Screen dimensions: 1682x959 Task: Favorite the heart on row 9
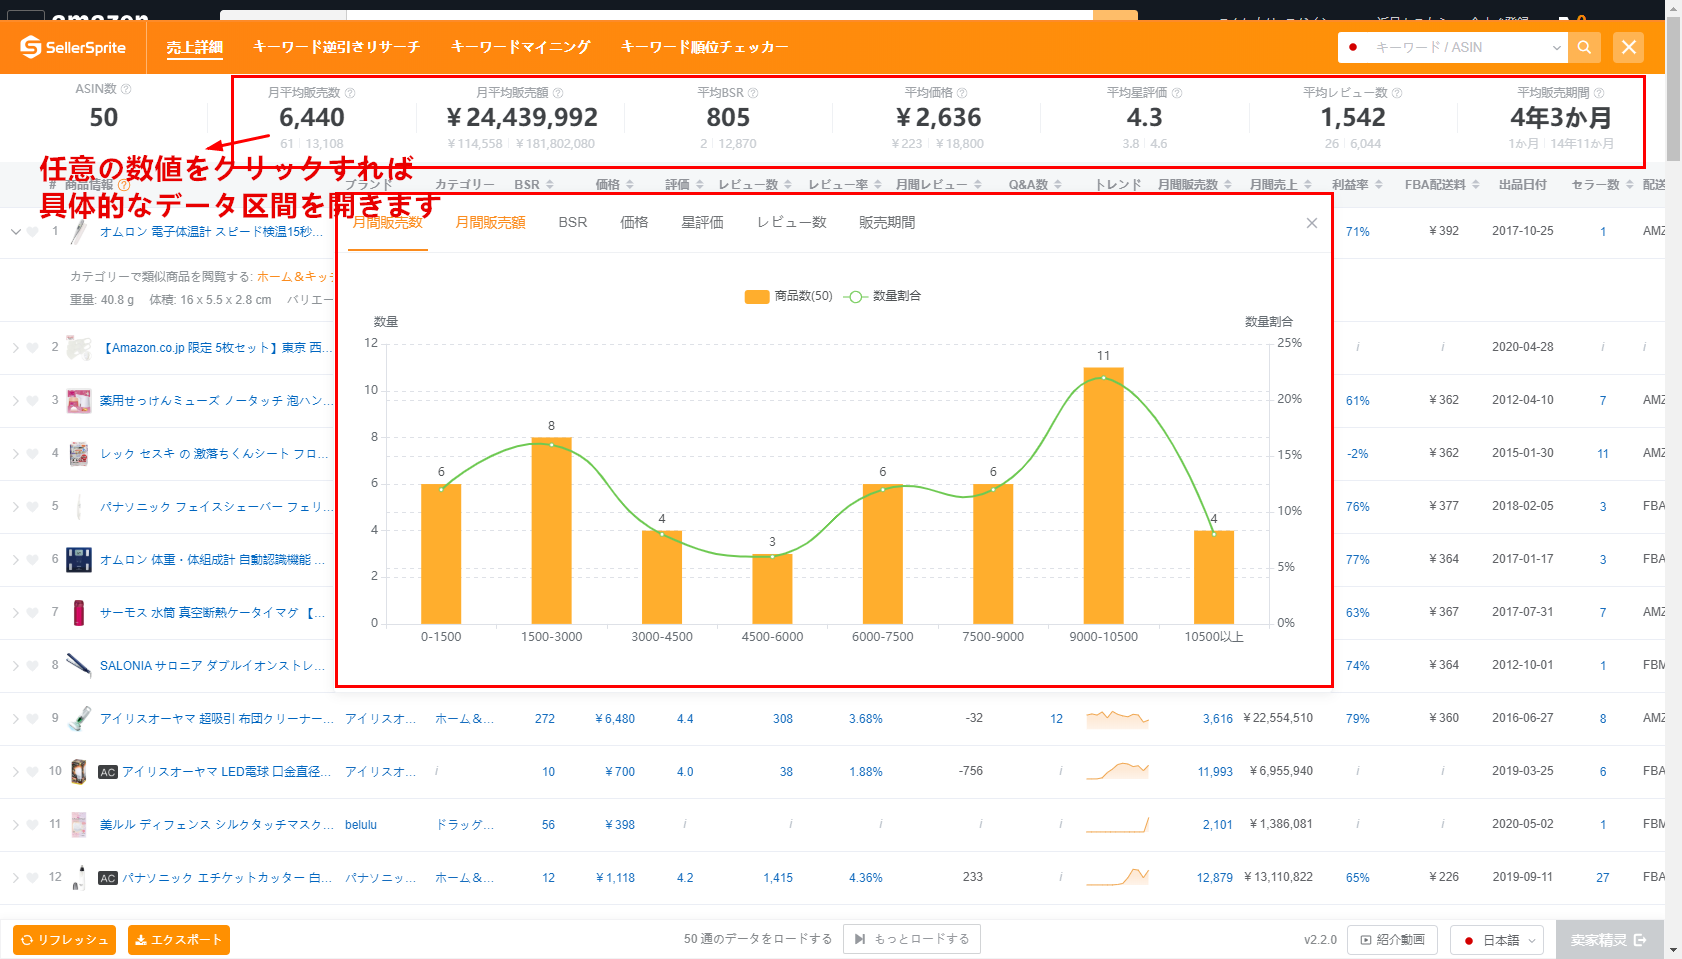(x=33, y=719)
